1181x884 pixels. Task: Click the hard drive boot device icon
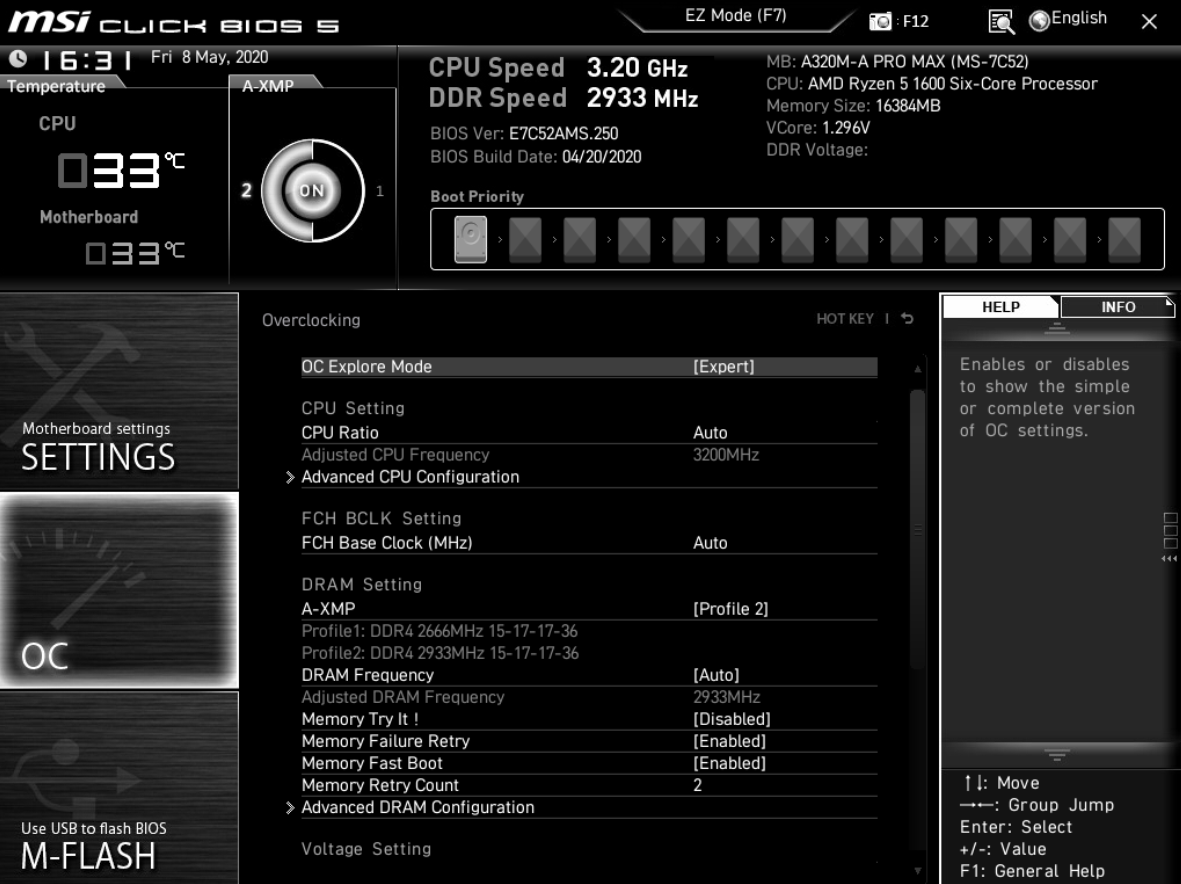click(x=470, y=239)
